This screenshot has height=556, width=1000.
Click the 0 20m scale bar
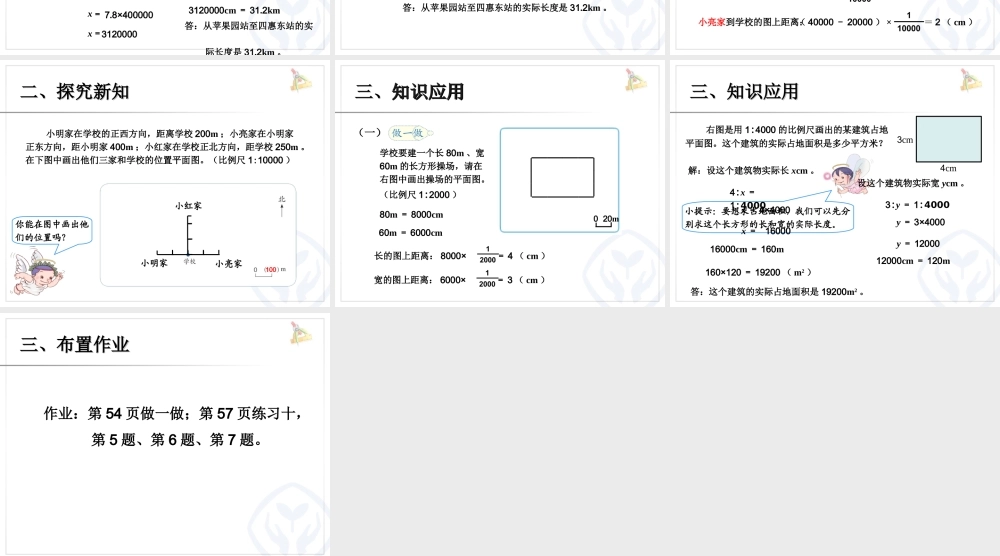coord(605,221)
